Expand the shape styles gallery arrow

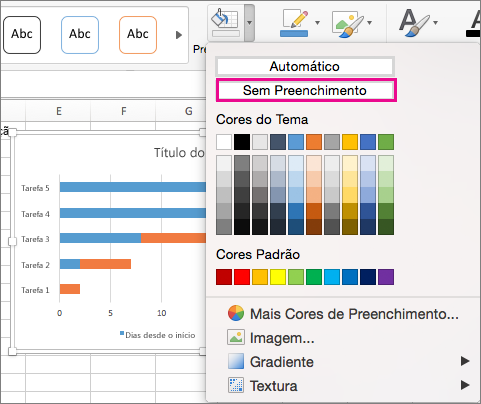click(179, 35)
